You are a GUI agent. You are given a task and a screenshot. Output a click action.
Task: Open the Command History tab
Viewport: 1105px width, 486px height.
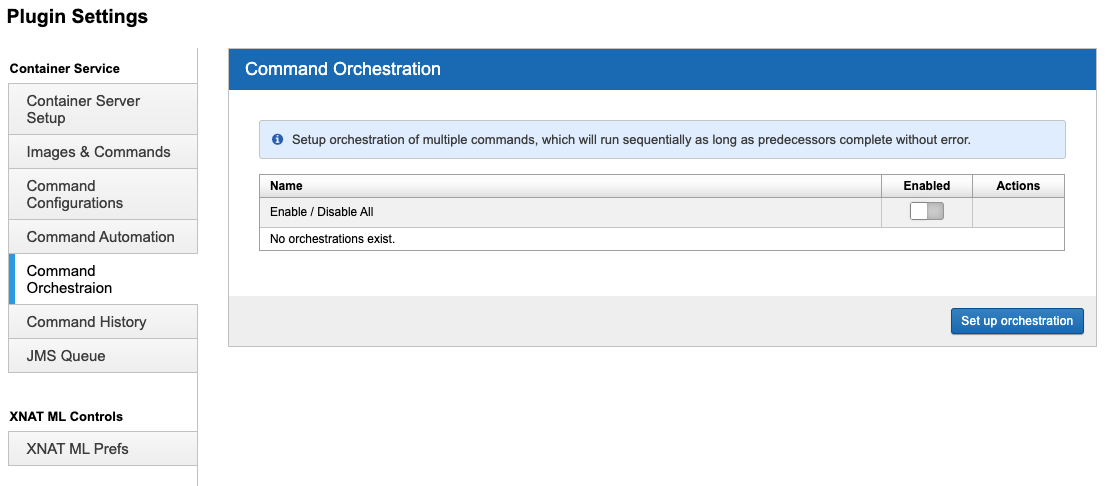(103, 322)
